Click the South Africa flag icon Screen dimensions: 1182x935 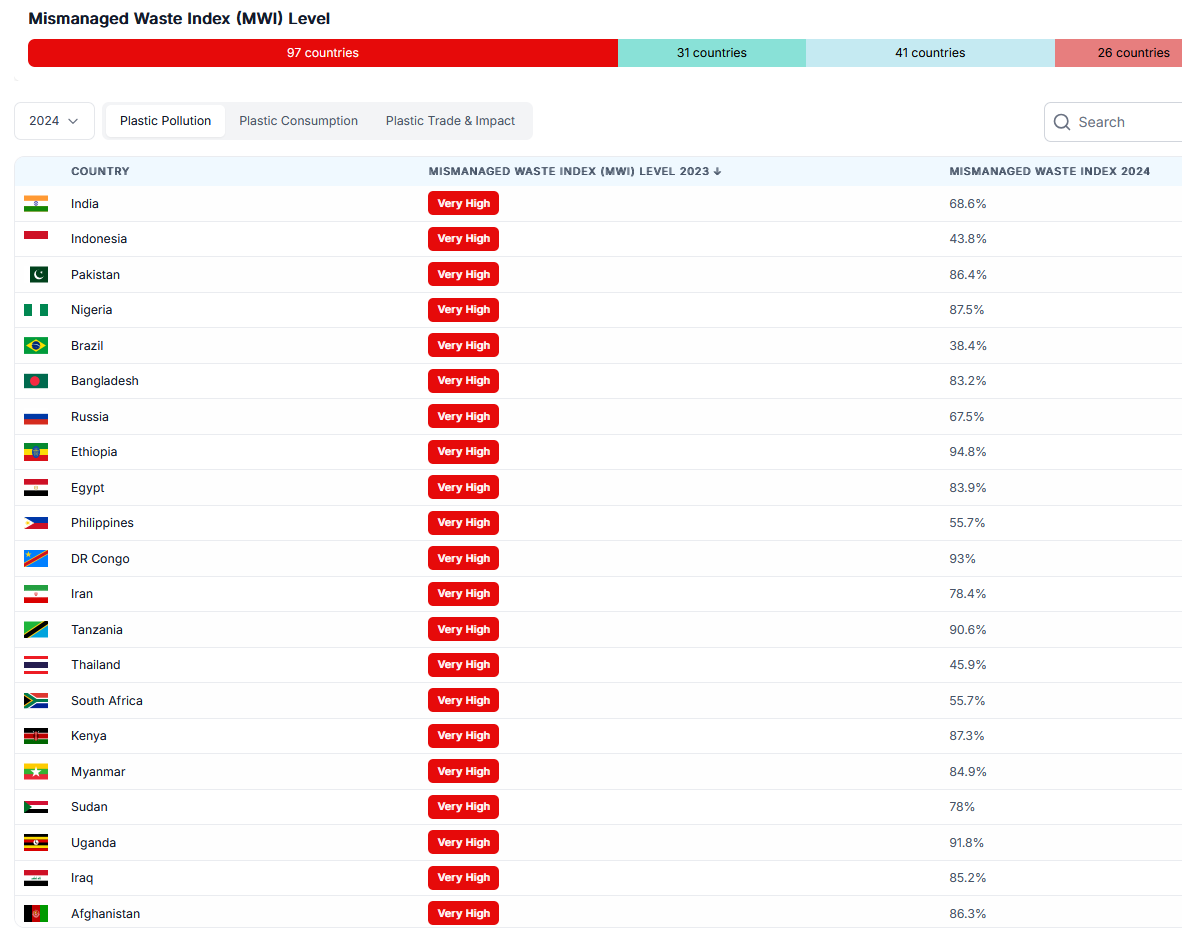pyautogui.click(x=35, y=700)
